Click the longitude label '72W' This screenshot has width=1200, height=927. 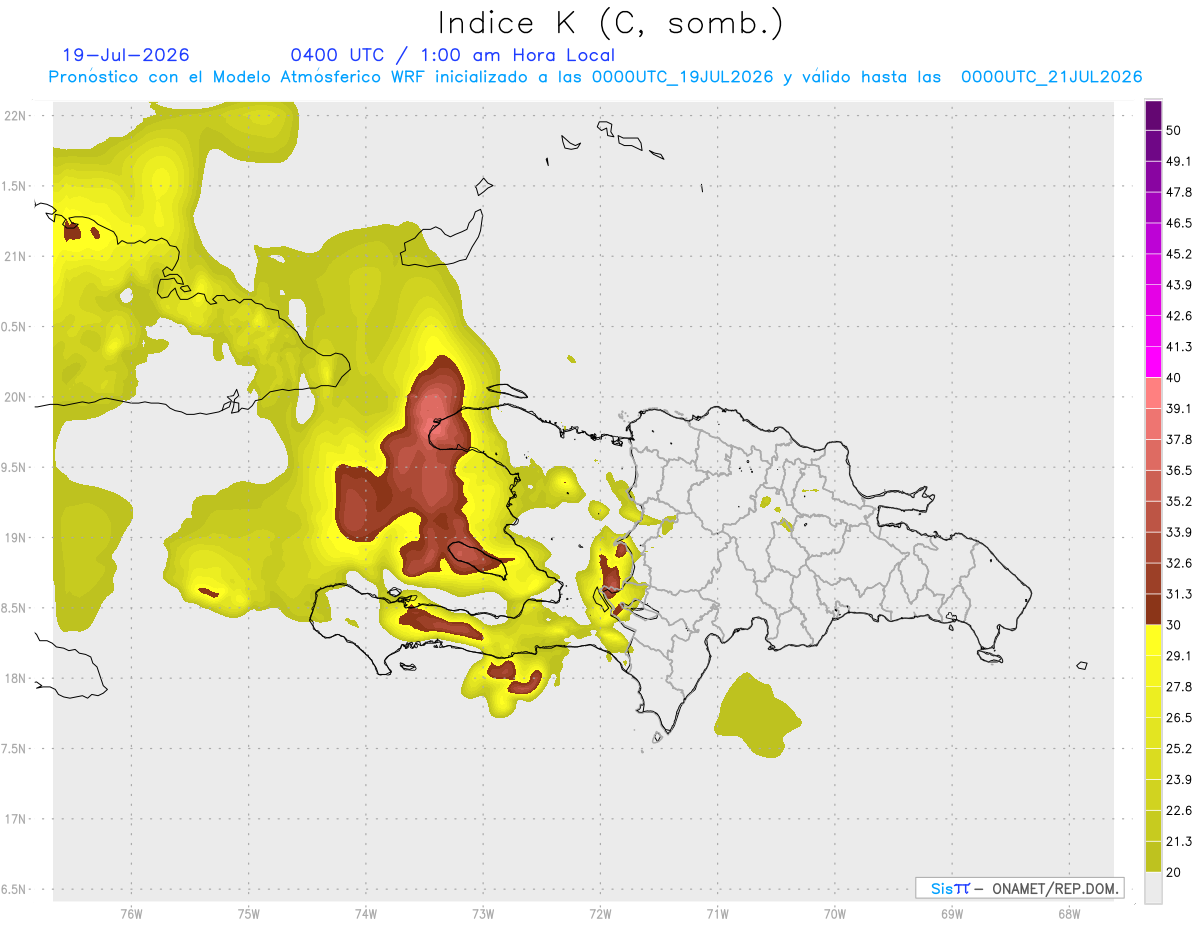coord(600,914)
